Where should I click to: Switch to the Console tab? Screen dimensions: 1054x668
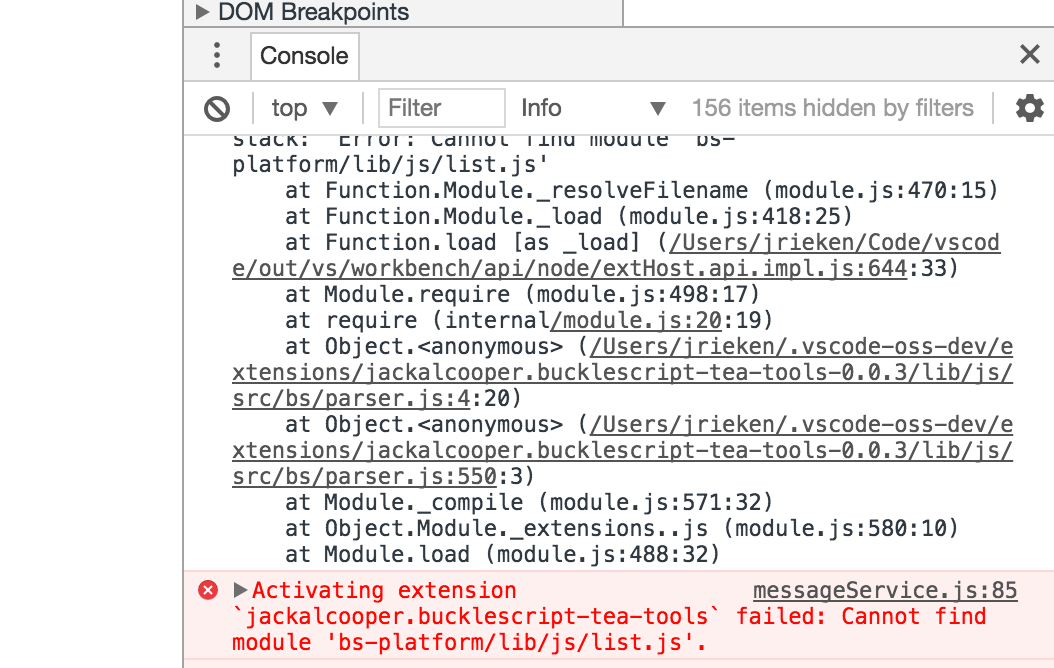click(x=304, y=56)
